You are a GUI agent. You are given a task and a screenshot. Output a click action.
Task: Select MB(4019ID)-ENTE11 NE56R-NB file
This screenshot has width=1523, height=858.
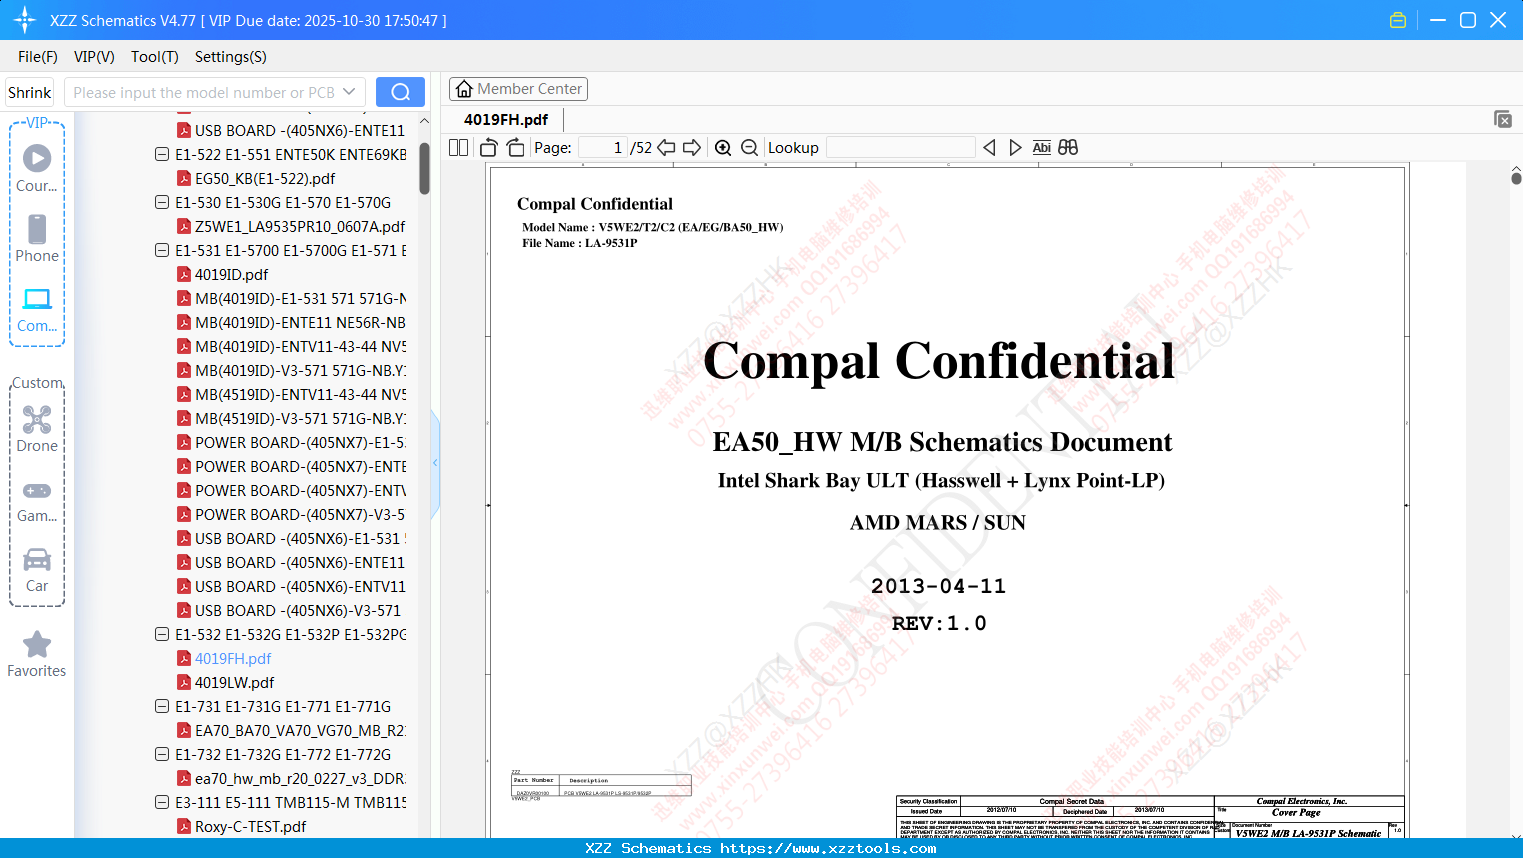coord(292,322)
